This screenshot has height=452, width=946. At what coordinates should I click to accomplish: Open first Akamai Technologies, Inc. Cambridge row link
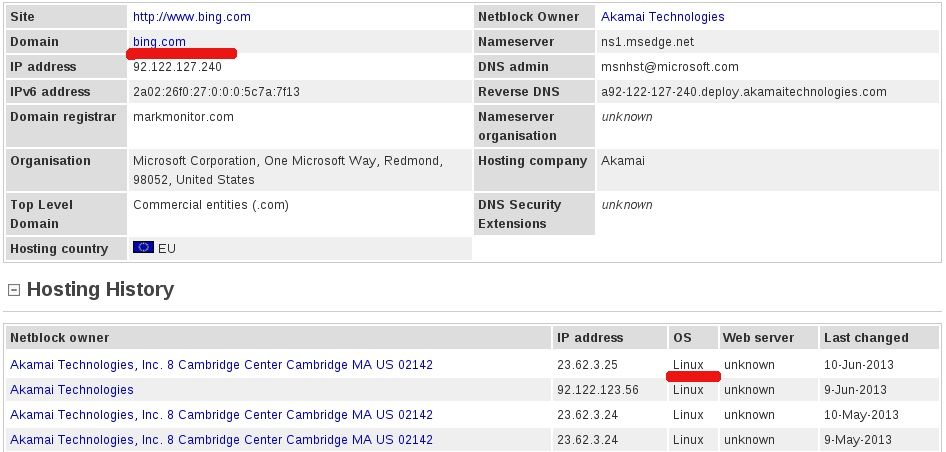tap(221, 365)
